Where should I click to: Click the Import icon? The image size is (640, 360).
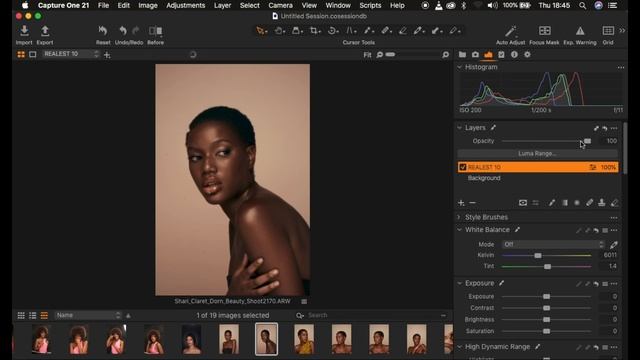point(24,31)
